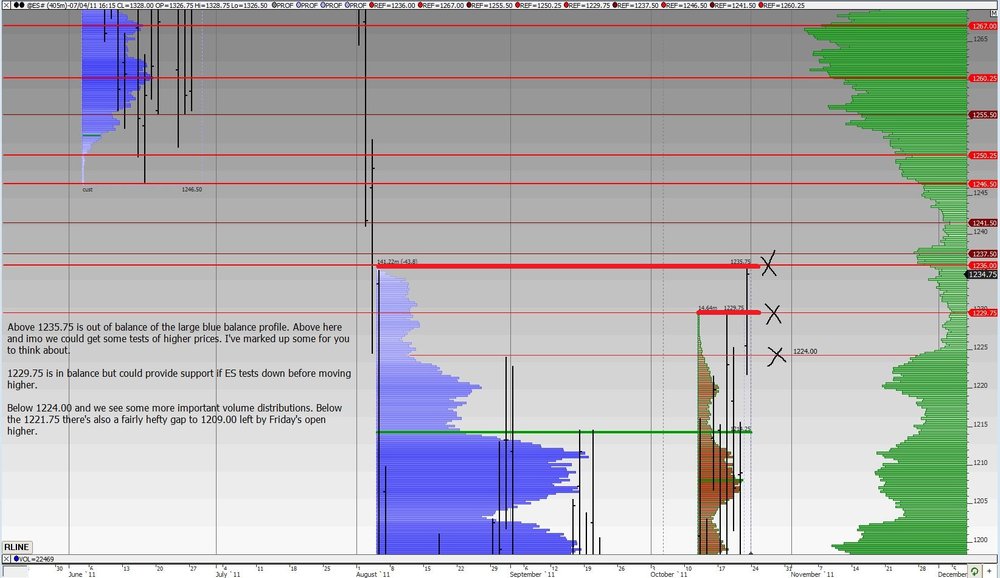The width and height of the screenshot is (1000, 578).
Task: Click the 1229.75 red price tag on axis
Action: click(x=983, y=313)
